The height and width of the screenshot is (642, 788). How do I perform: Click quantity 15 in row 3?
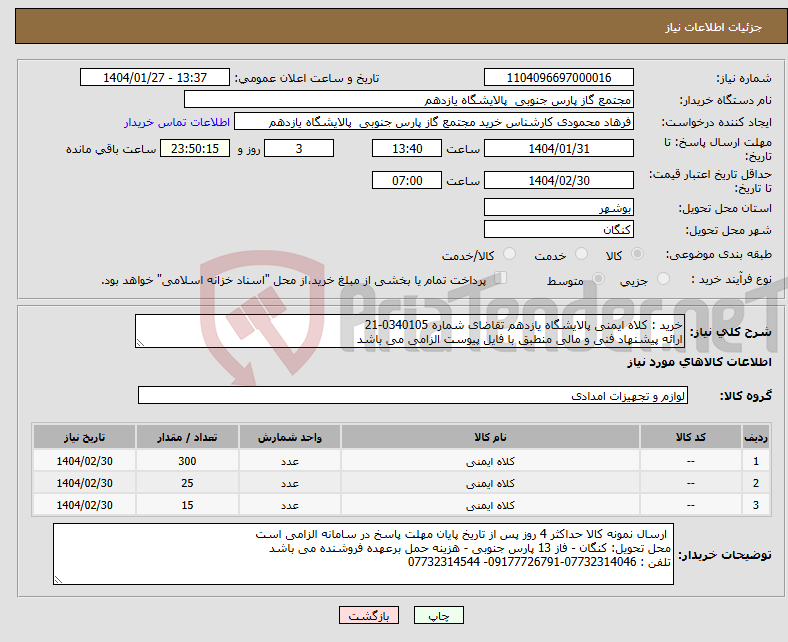(x=187, y=505)
